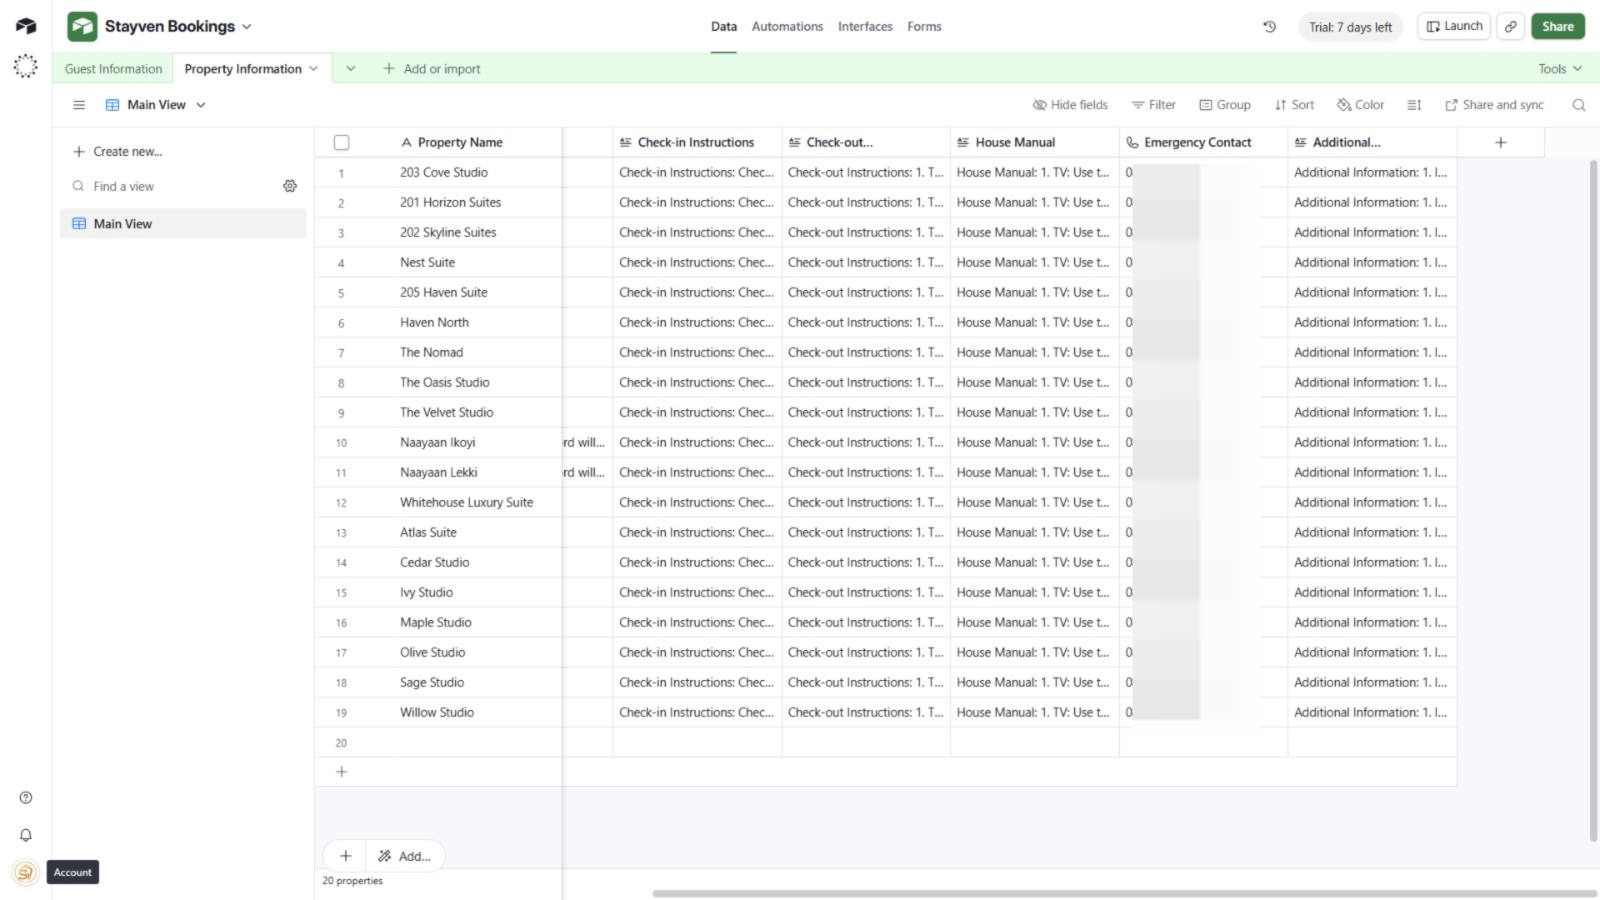
Task: Click the Stayven Bookings base icon
Action: pos(82,26)
